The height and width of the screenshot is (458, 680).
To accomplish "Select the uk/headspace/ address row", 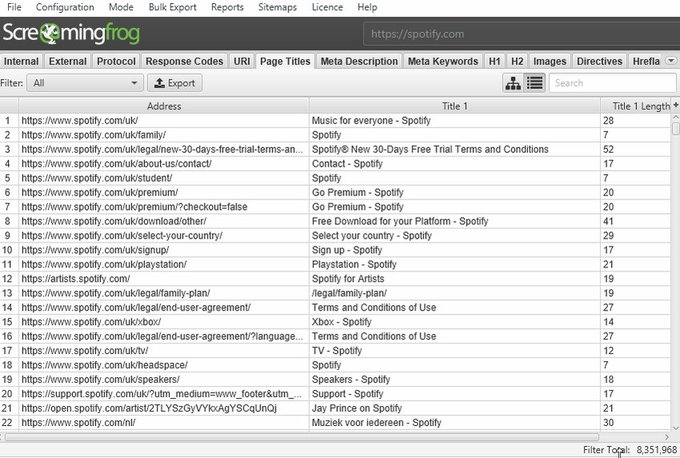I will click(164, 365).
